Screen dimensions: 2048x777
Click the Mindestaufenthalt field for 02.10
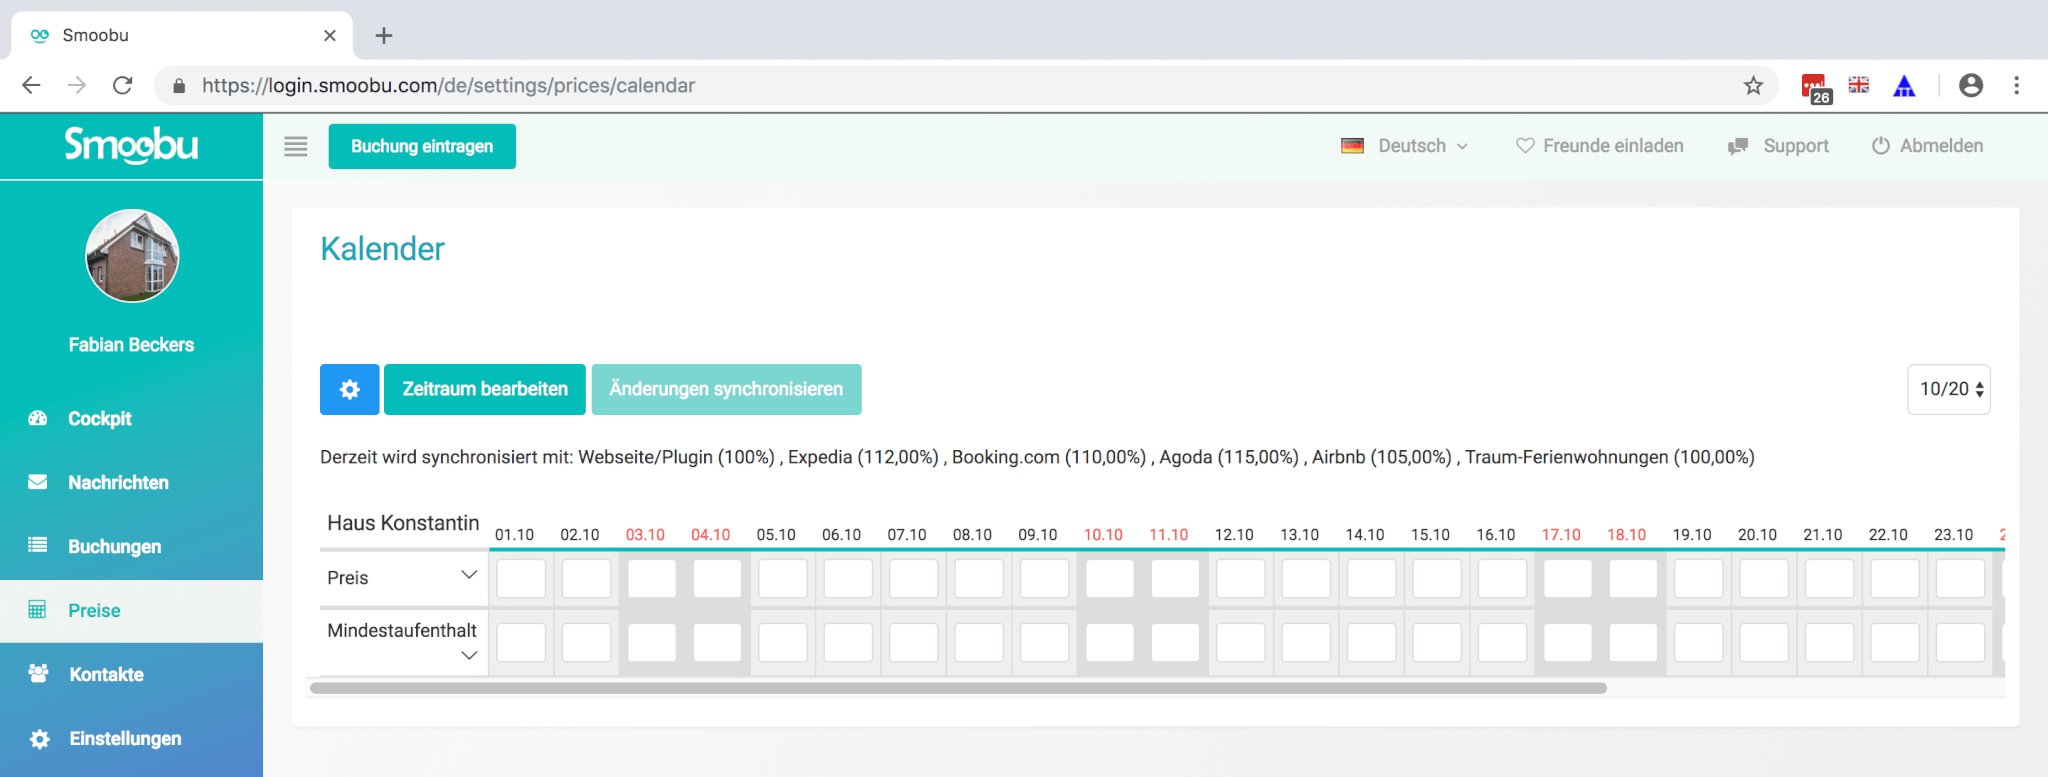click(x=586, y=642)
